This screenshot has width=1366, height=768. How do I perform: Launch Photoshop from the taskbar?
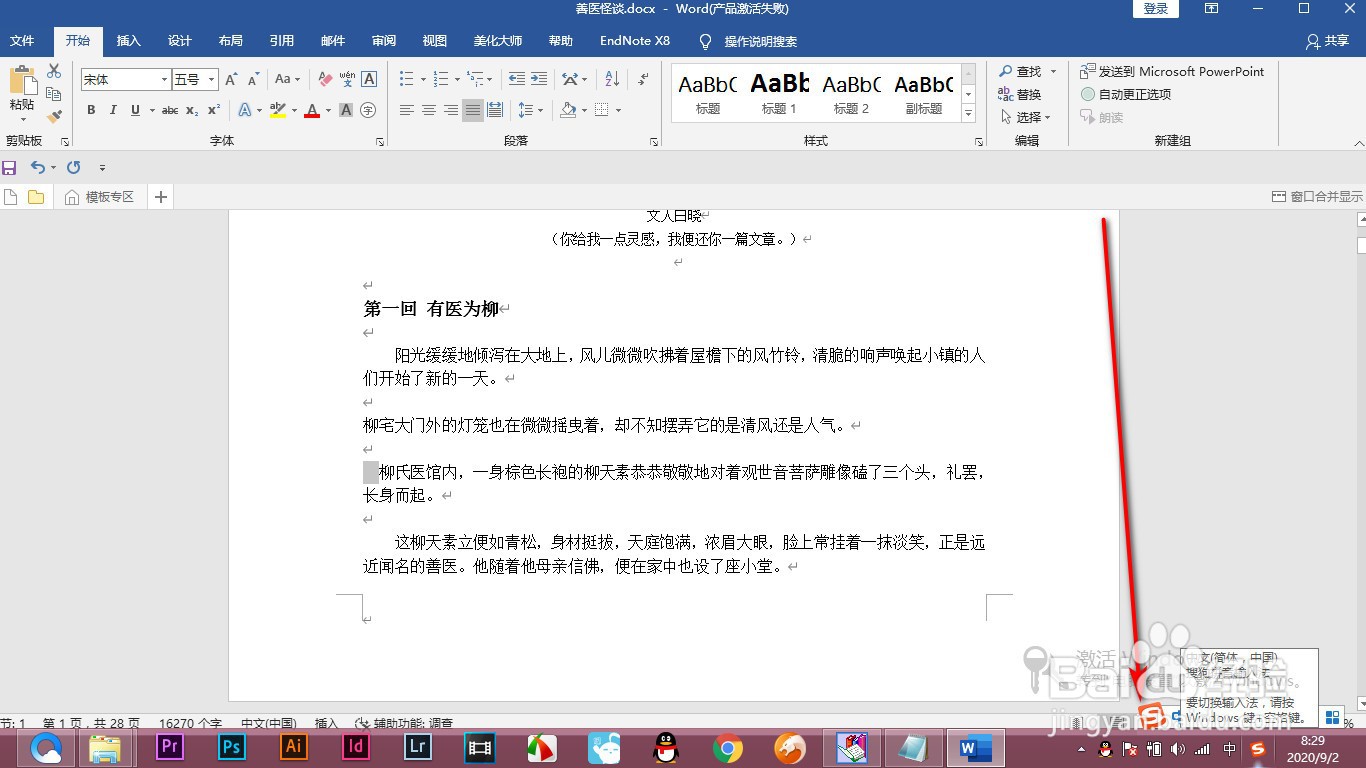(231, 747)
